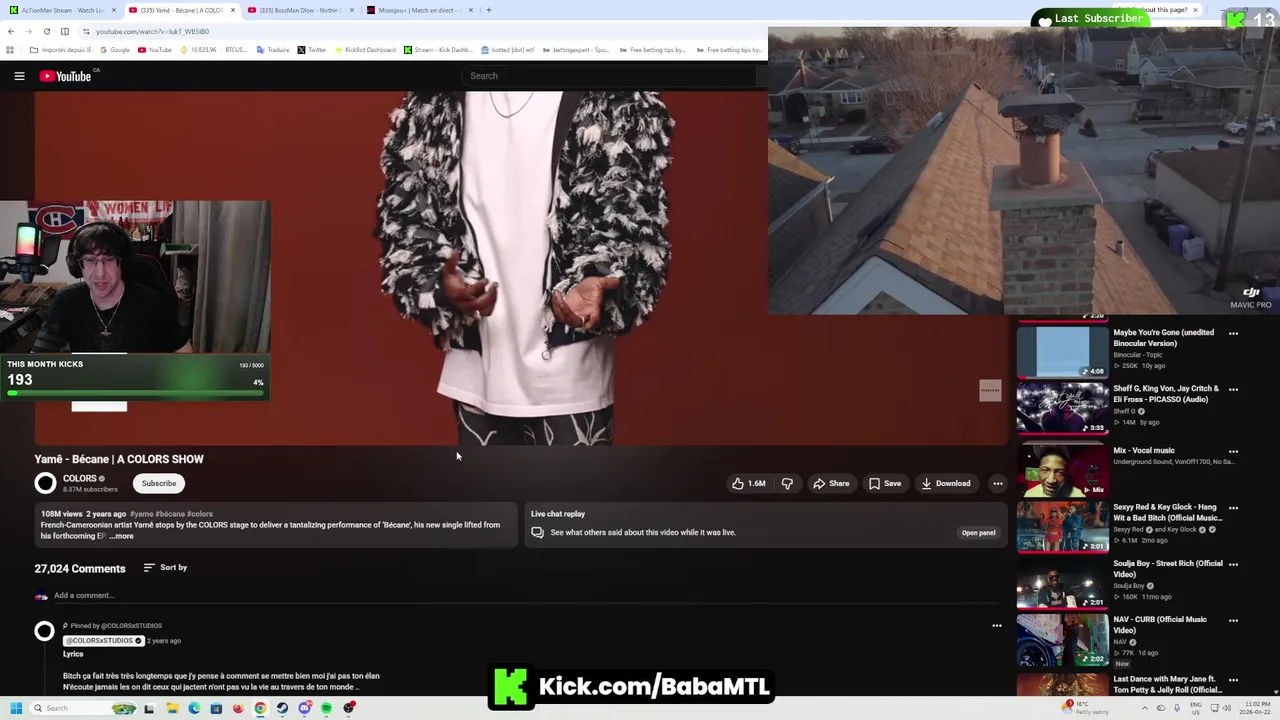Click the YouTube search field
The width and height of the screenshot is (1280, 720).
click(610, 76)
